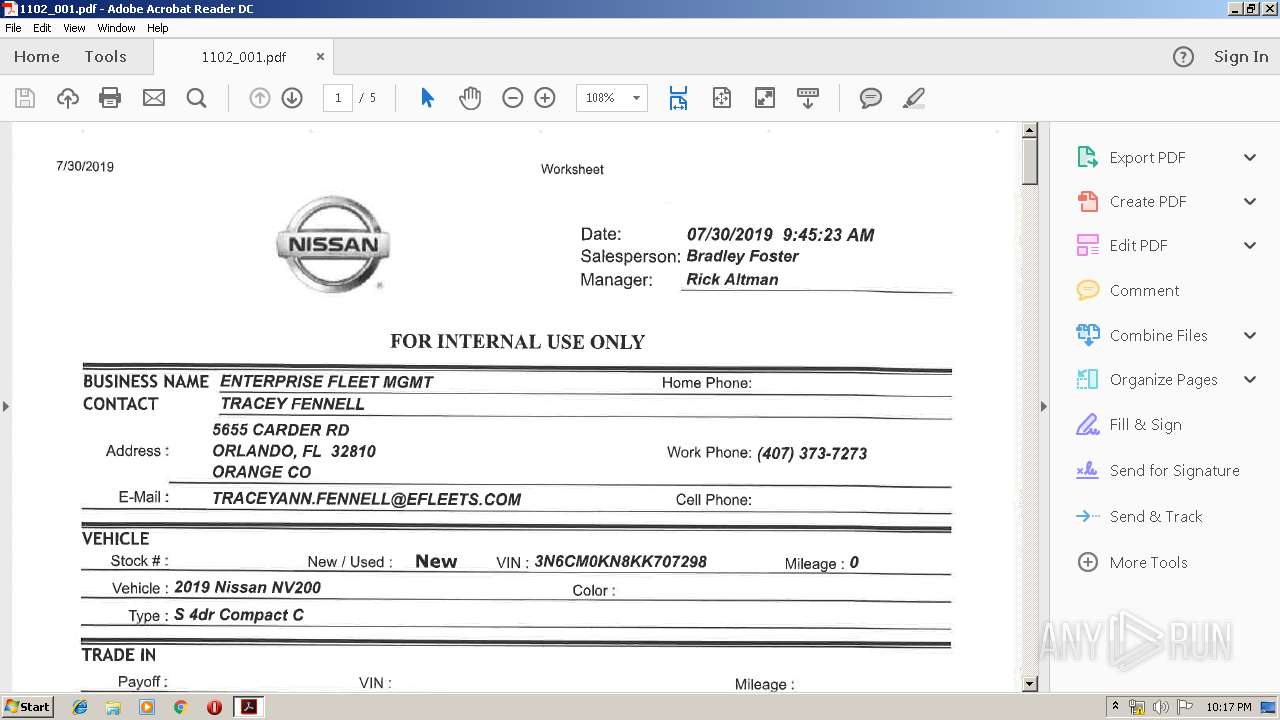Click the volume speaker tray icon
The width and height of the screenshot is (1280, 720).
[x=1161, y=707]
